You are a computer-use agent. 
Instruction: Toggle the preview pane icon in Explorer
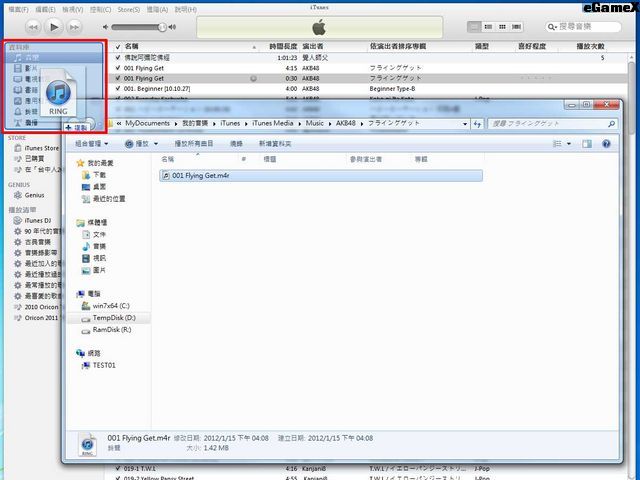click(x=587, y=144)
